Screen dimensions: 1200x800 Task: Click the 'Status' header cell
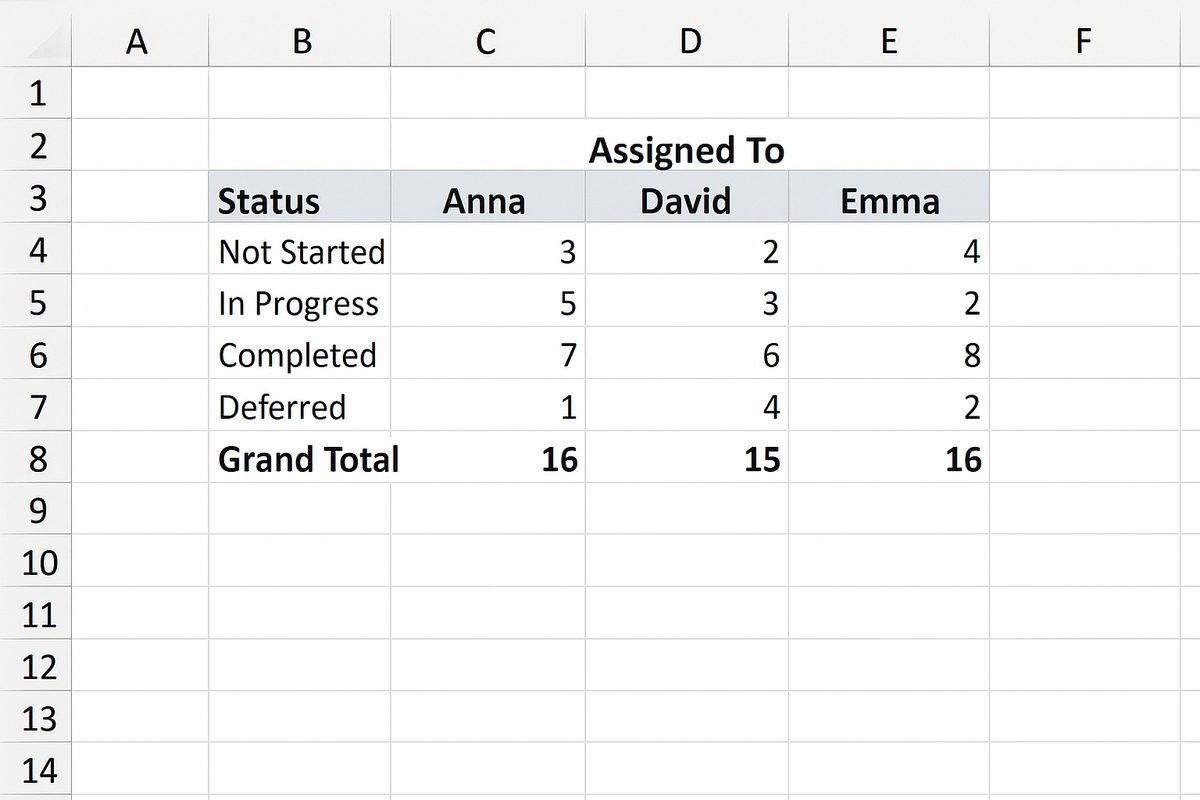[299, 197]
